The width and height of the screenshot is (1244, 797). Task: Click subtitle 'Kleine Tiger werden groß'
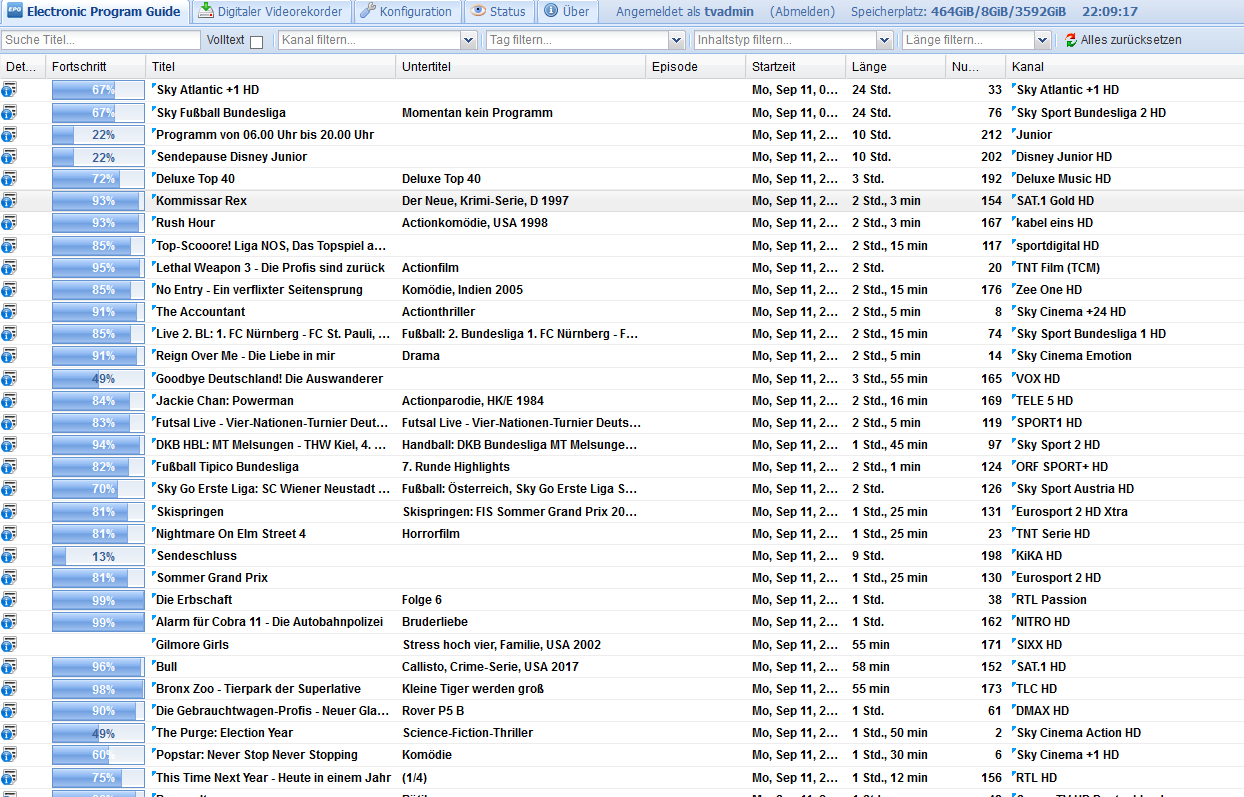[x=474, y=689]
